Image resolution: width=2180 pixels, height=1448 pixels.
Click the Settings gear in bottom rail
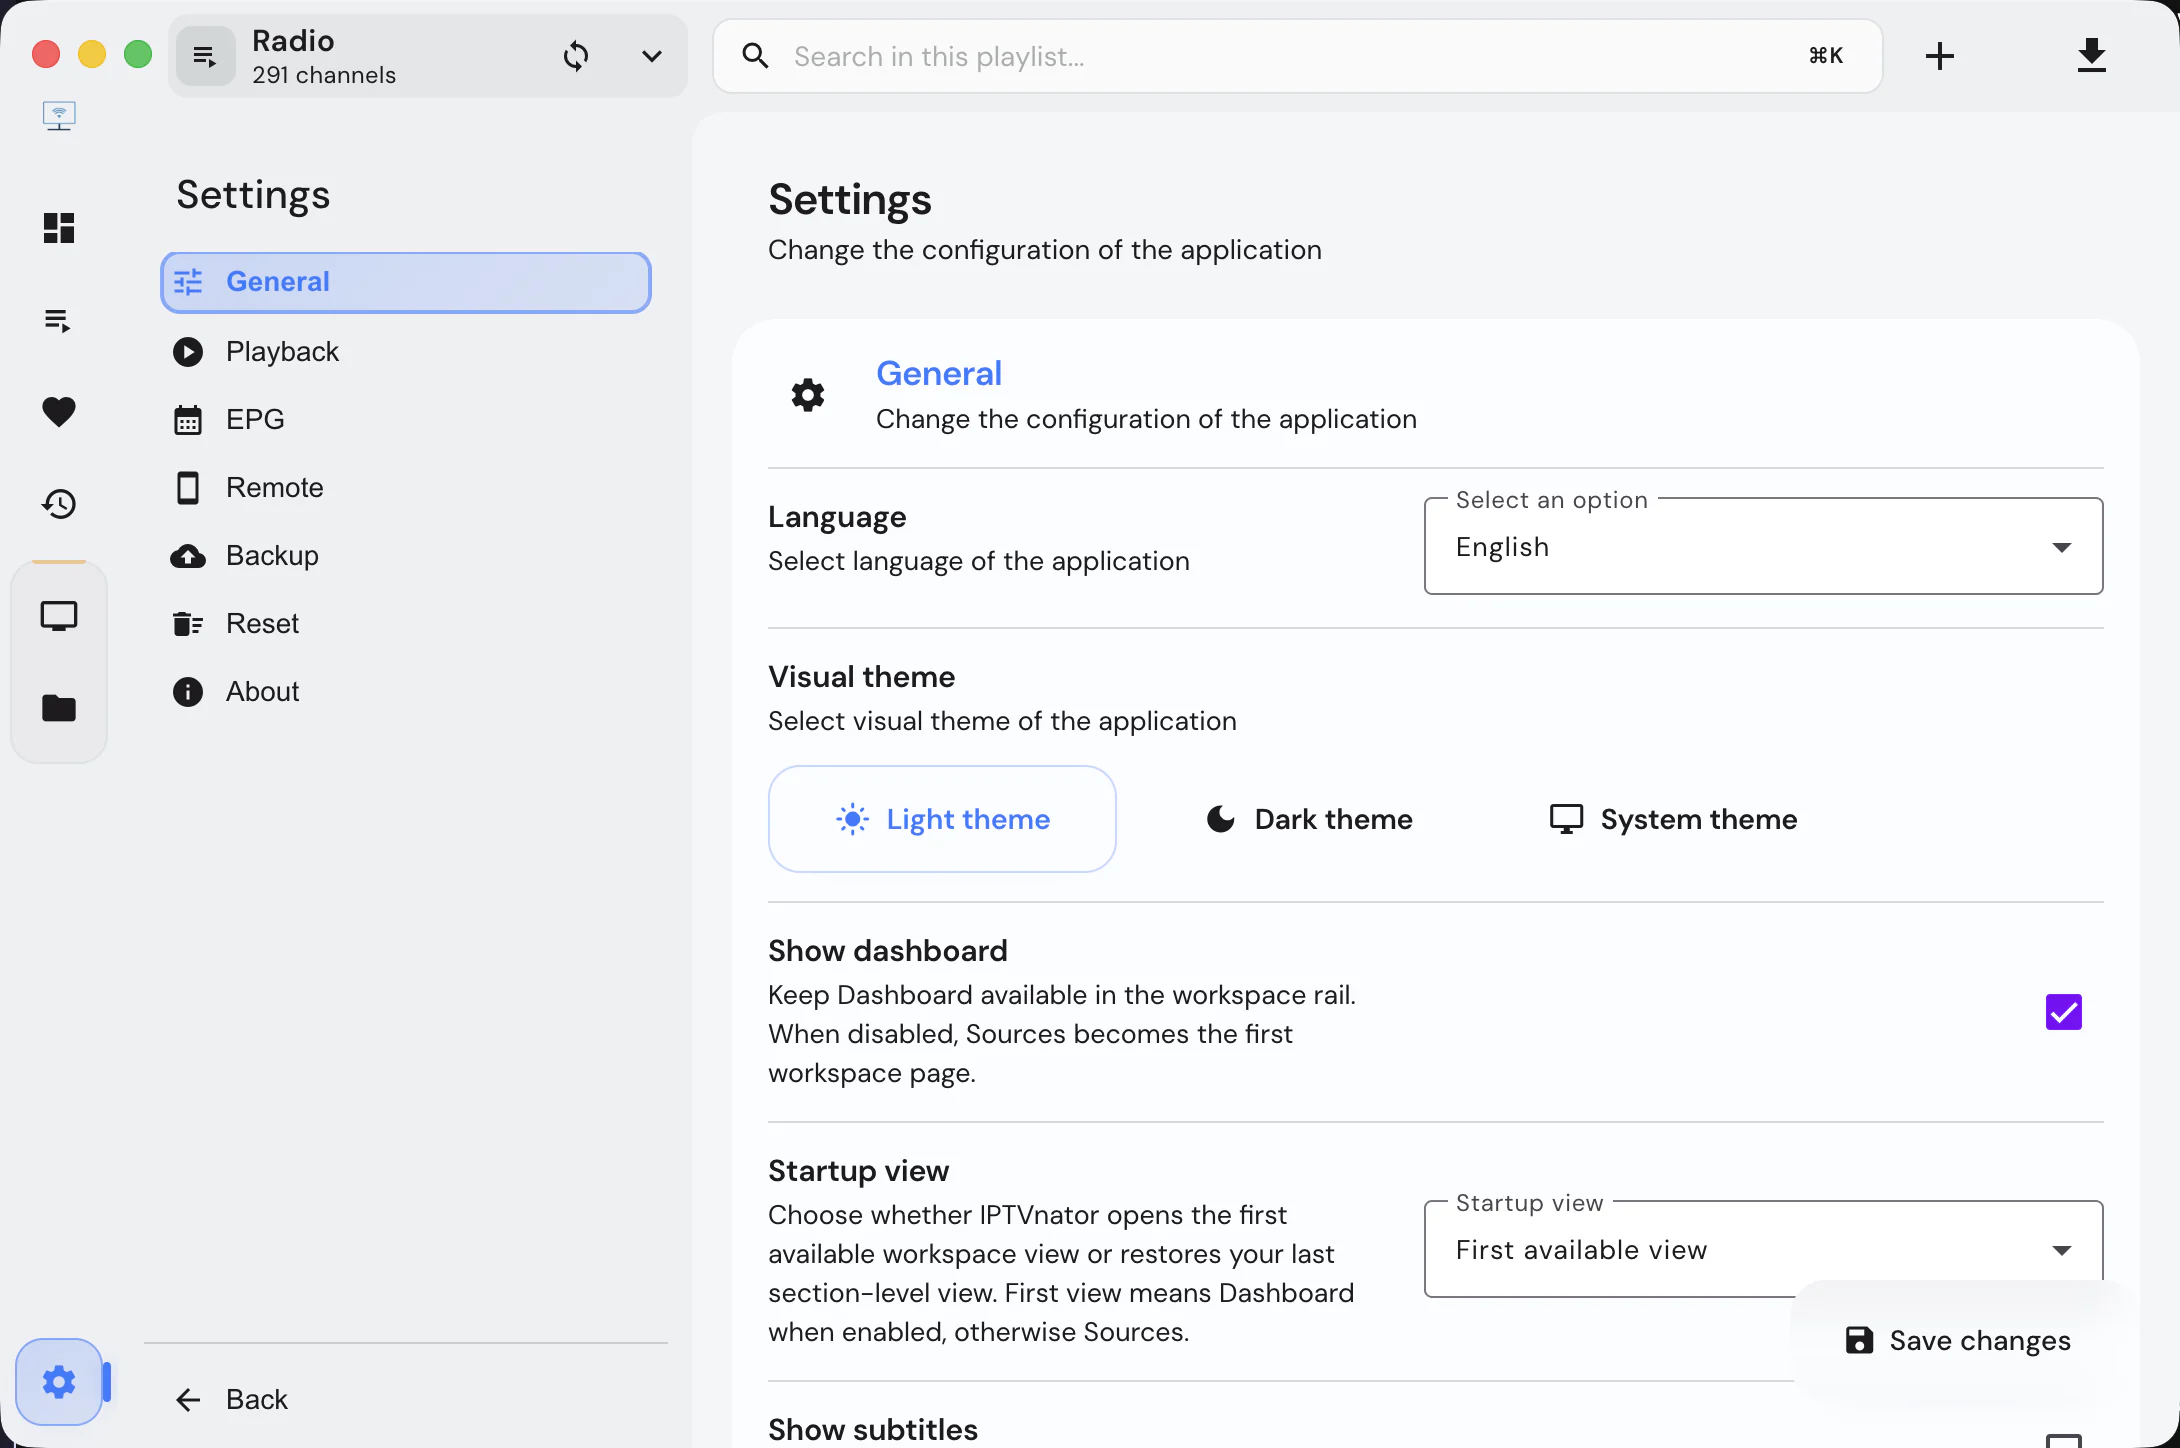[59, 1382]
